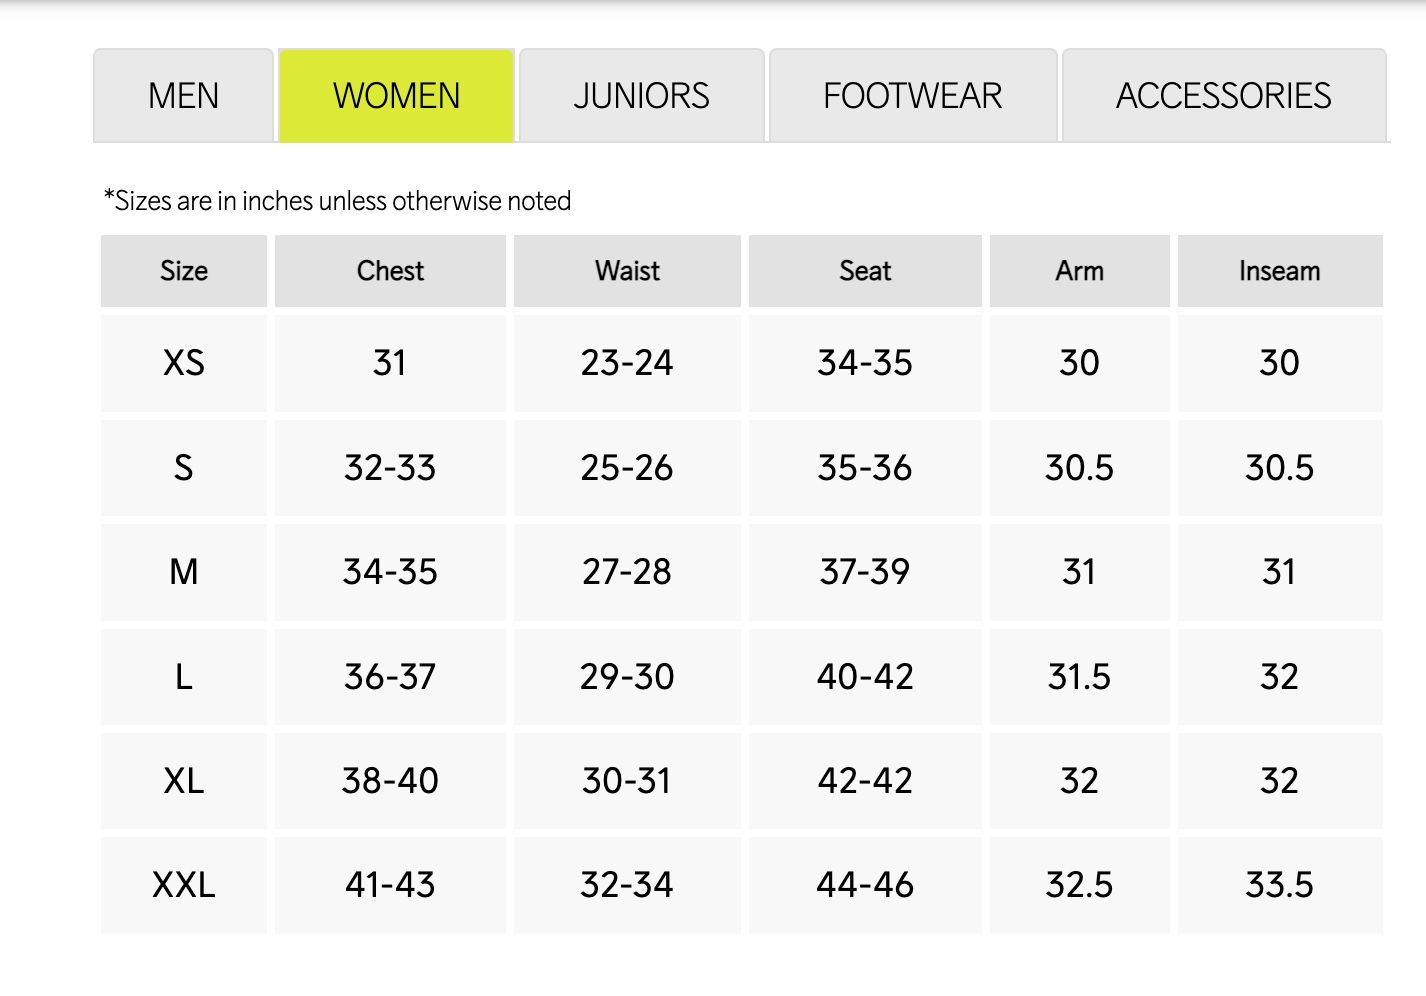The image size is (1426, 996).
Task: Click the XS size row label
Action: click(184, 363)
